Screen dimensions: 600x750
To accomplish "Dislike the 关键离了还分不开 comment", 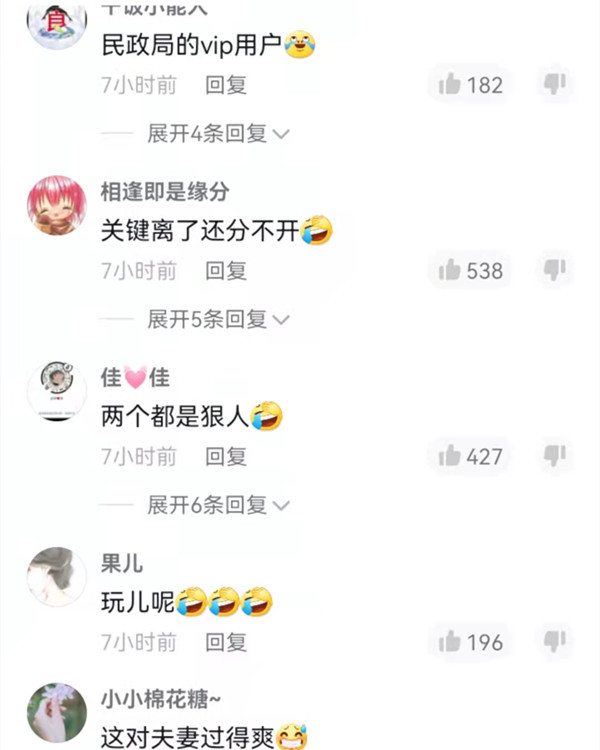I will (x=555, y=269).
